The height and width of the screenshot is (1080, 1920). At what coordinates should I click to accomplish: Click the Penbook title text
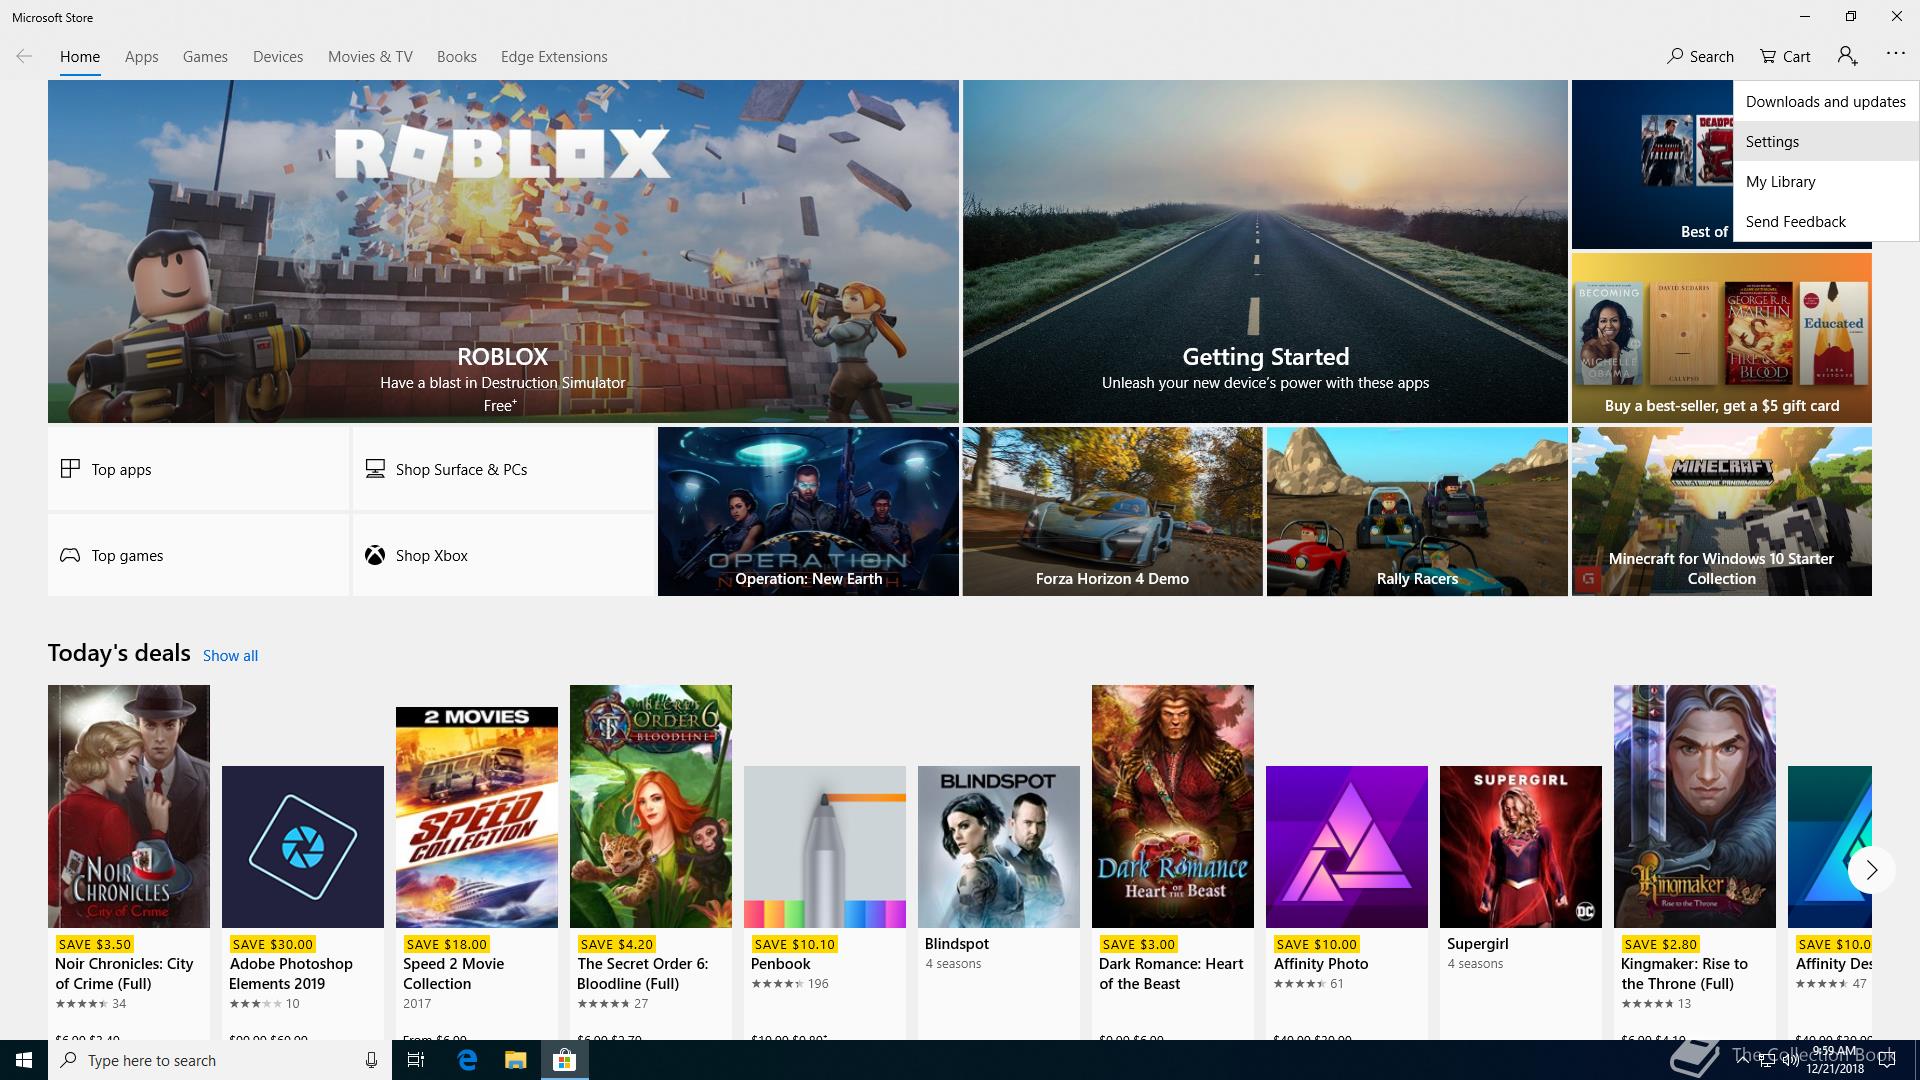pos(780,964)
